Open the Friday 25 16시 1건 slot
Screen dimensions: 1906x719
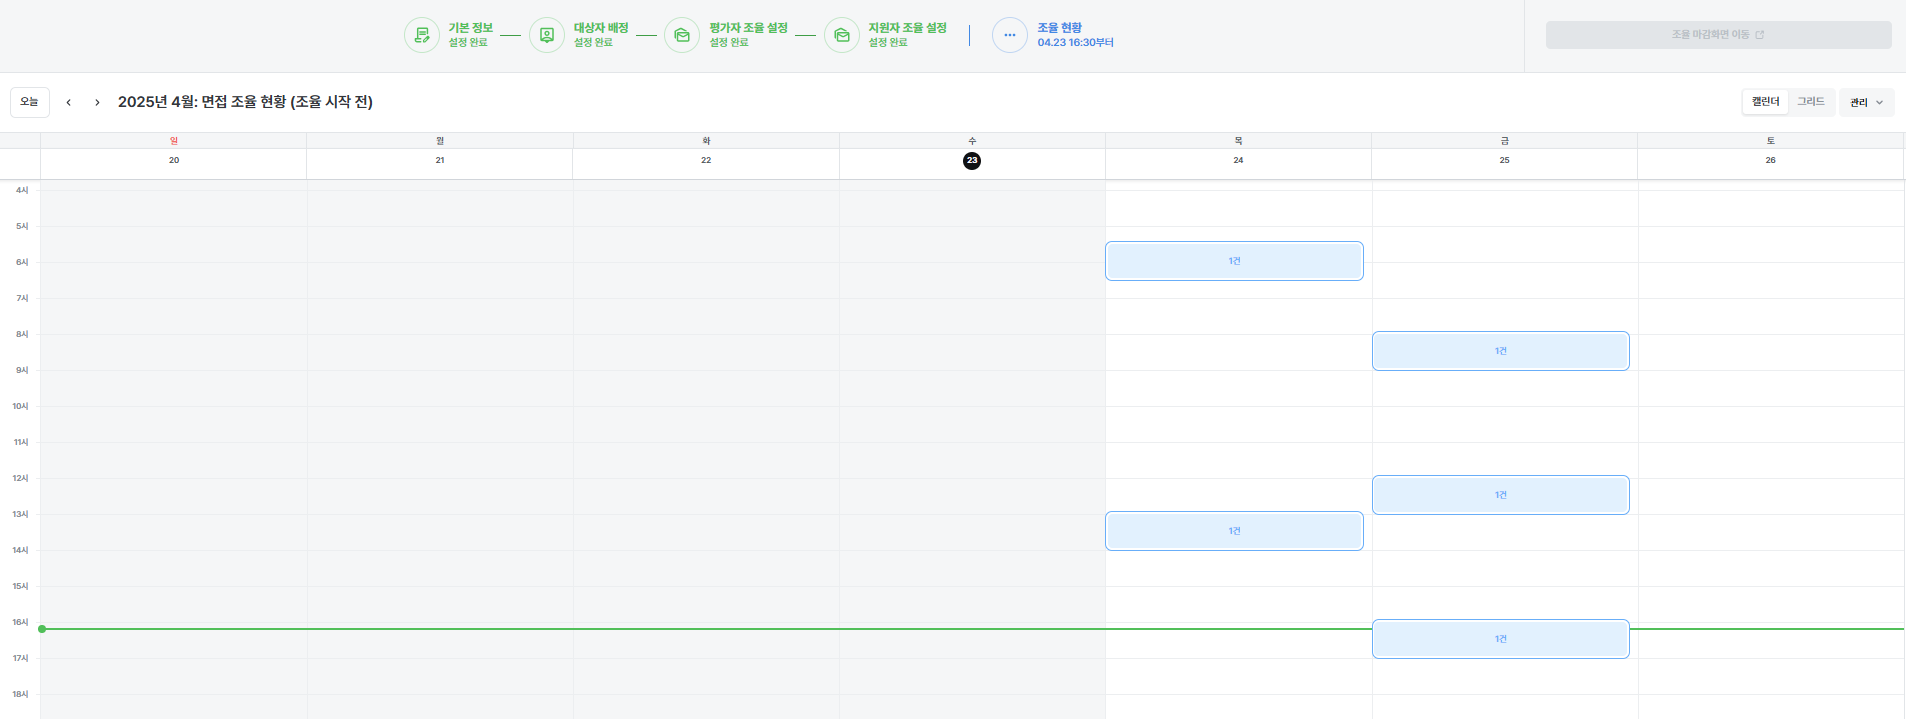click(x=1500, y=639)
